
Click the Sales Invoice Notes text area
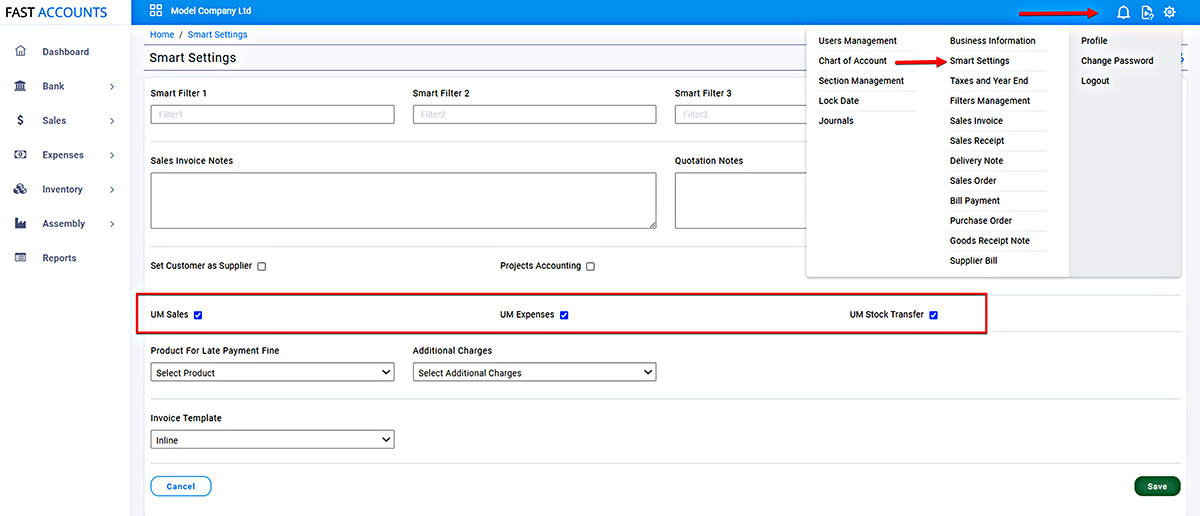(x=403, y=200)
